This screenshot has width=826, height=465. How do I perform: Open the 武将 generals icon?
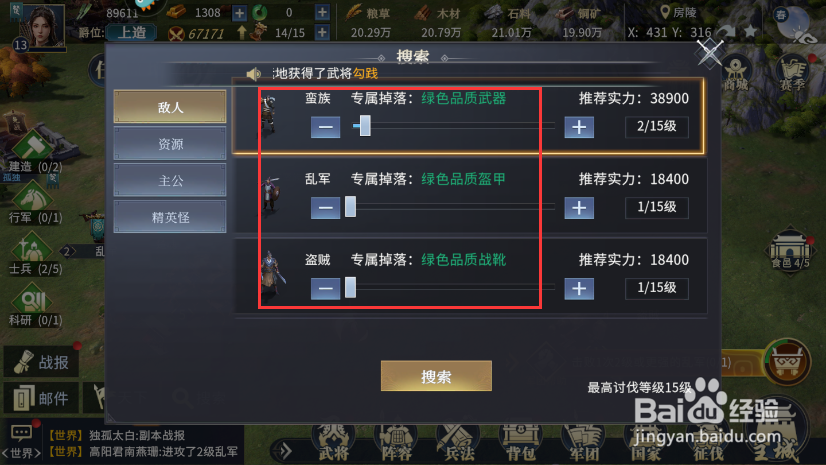pyautogui.click(x=333, y=441)
